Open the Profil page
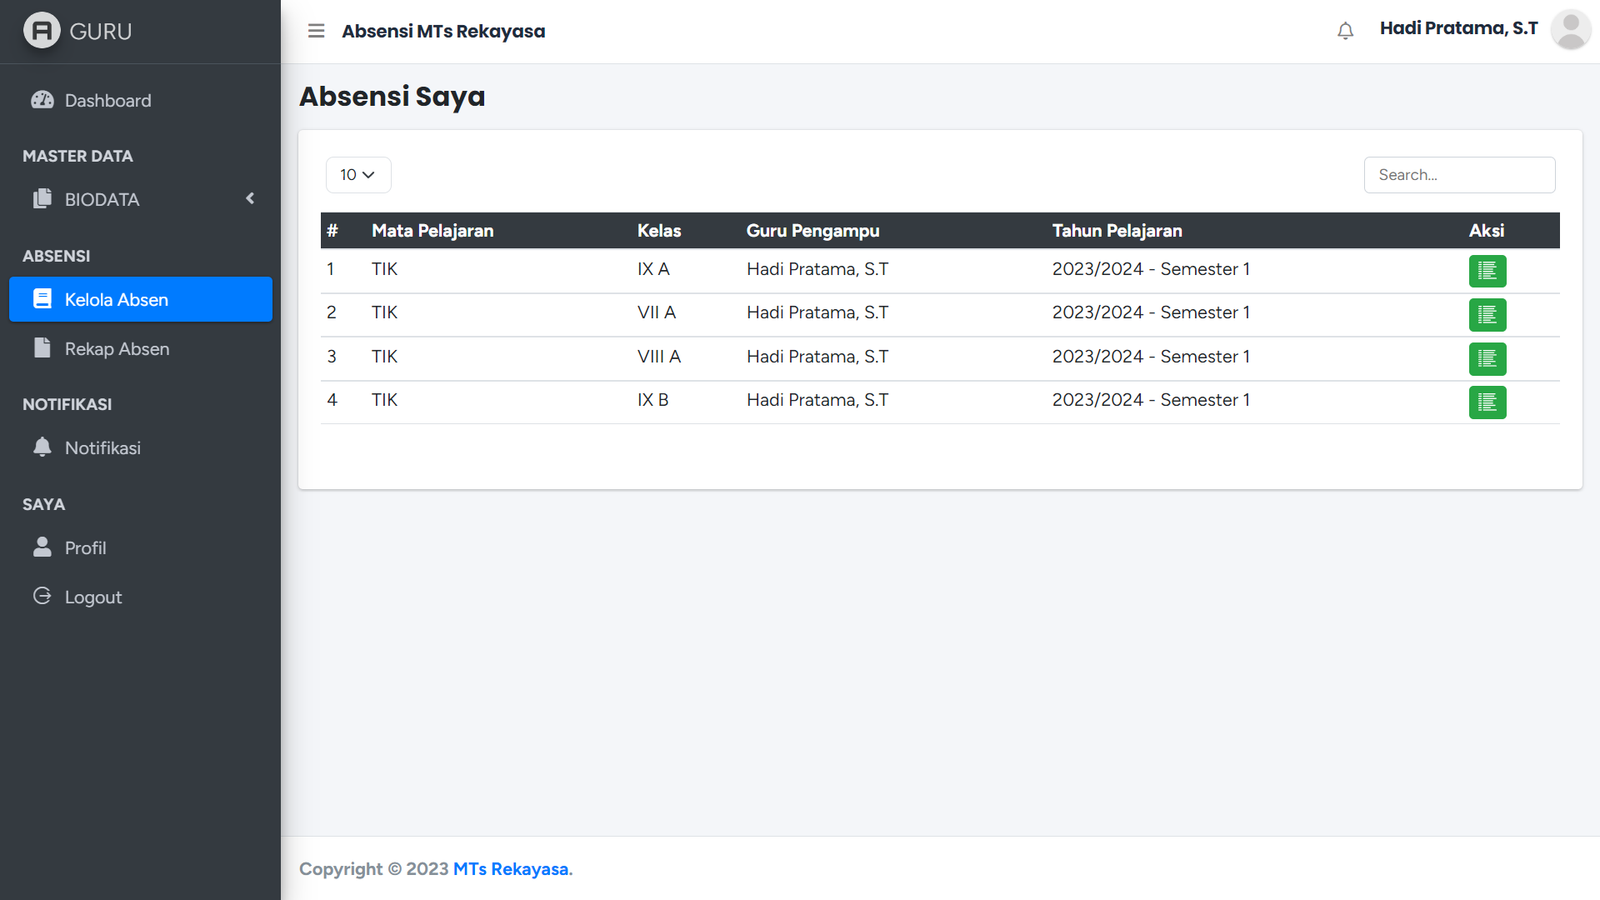 tap(85, 548)
